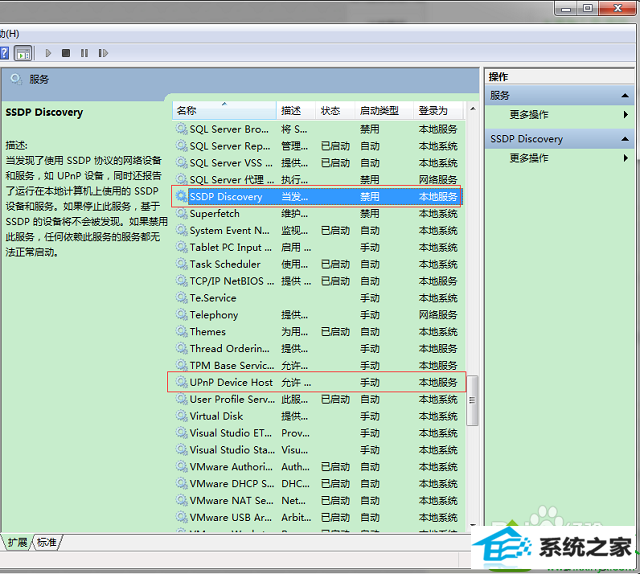Select the VMware USB Ar... service
This screenshot has width=640, height=574.
pyautogui.click(x=318, y=517)
